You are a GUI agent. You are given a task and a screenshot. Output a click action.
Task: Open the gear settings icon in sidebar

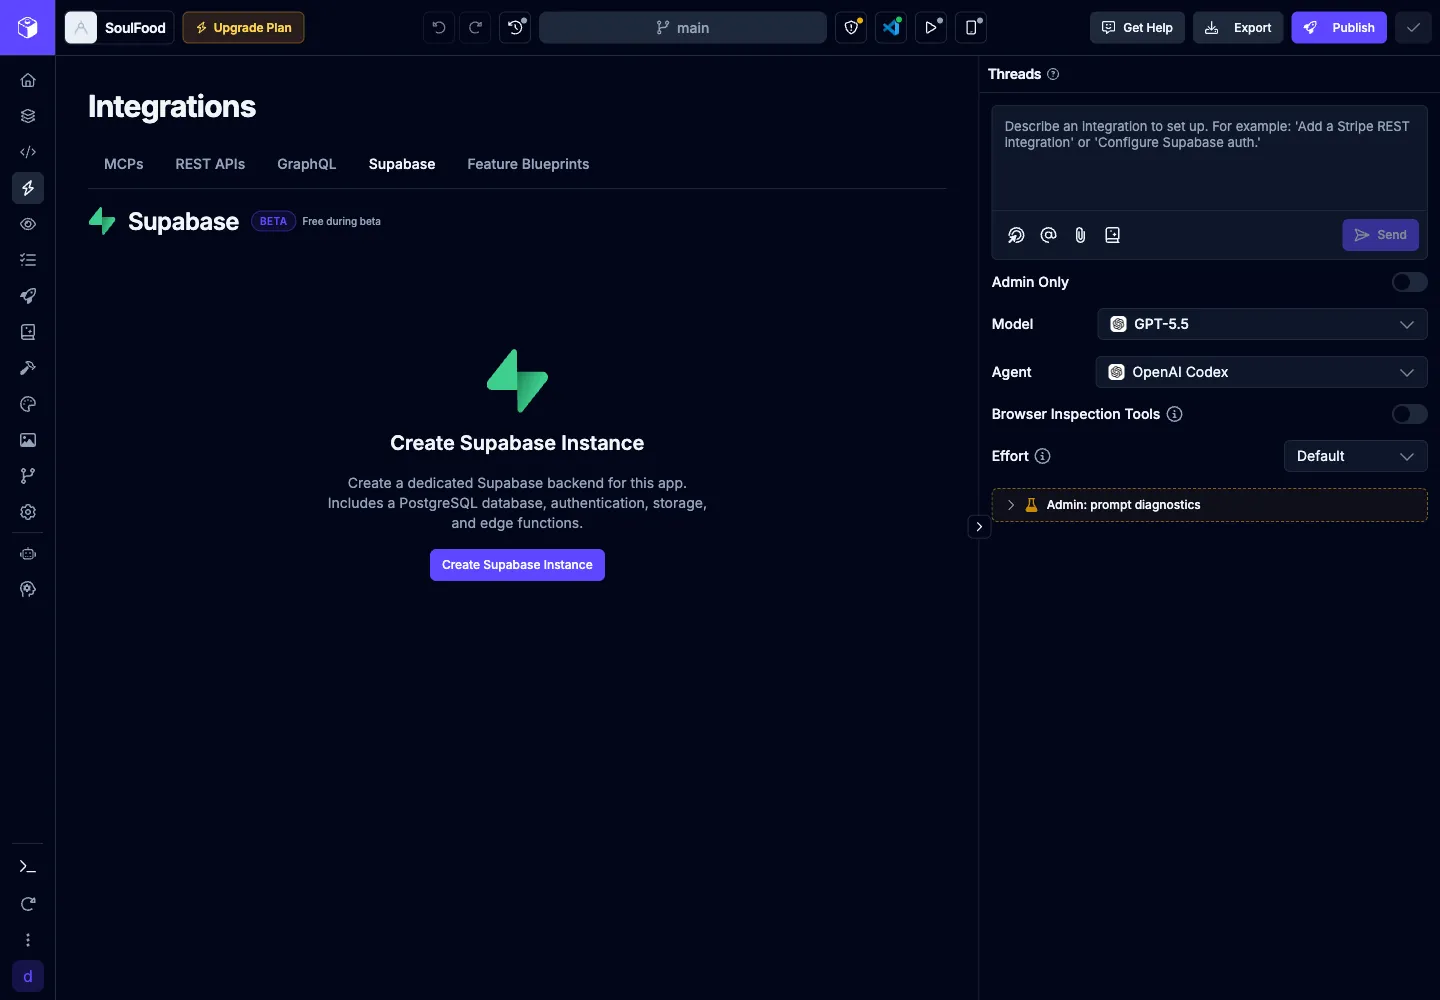[28, 512]
